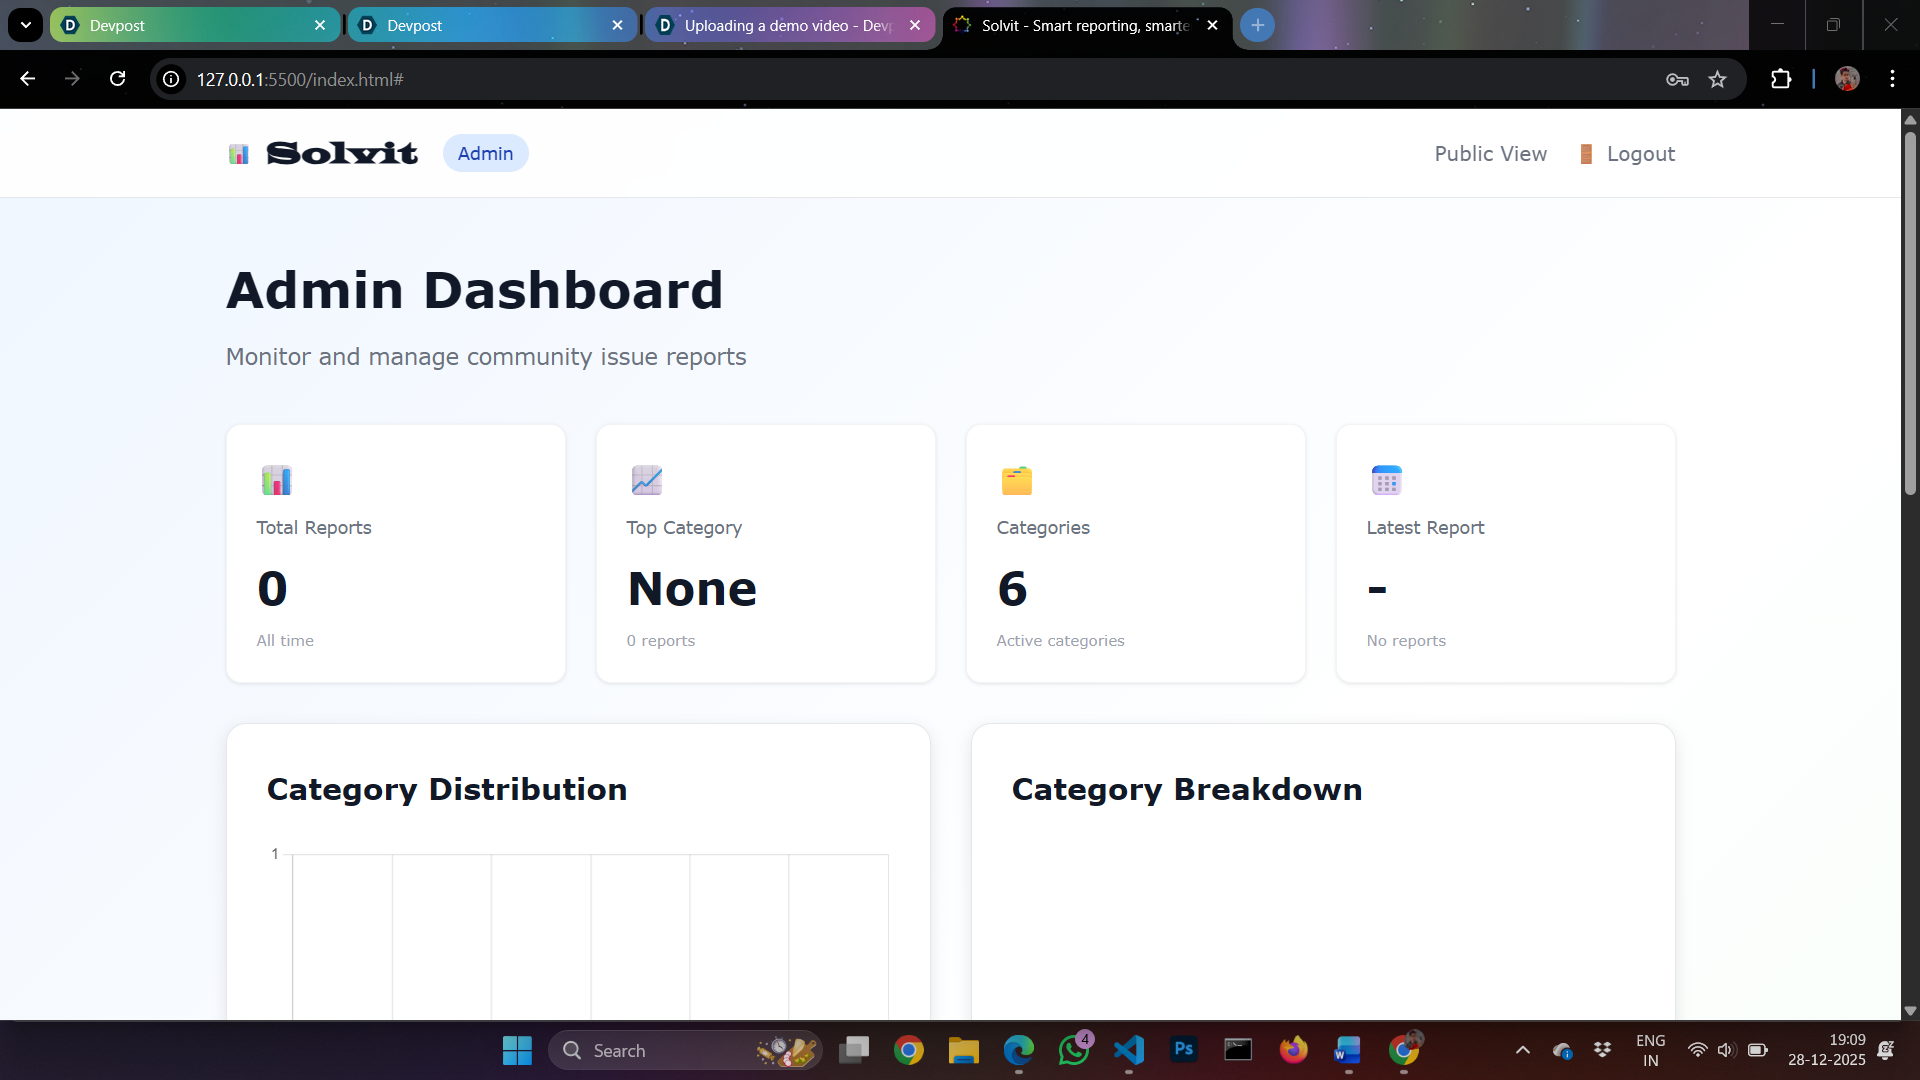Open the Chrome profile avatar

1847,79
